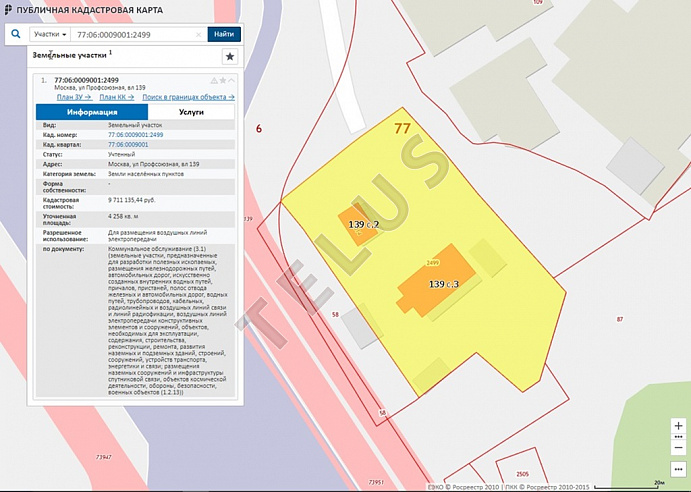Click the large 77 region label

click(402, 128)
